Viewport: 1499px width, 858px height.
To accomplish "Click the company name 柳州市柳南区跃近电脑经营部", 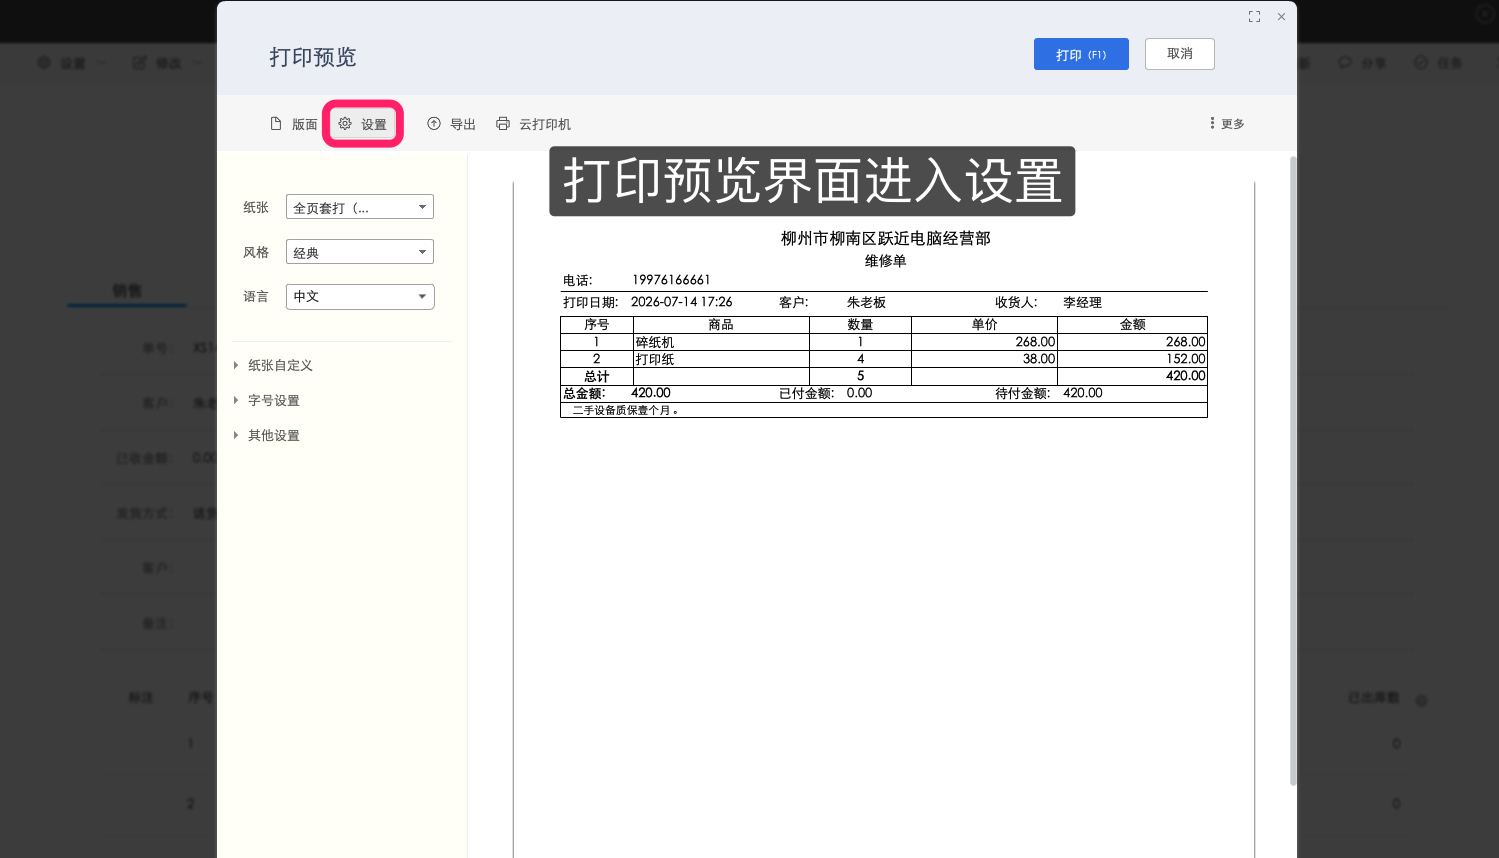I will tap(885, 238).
